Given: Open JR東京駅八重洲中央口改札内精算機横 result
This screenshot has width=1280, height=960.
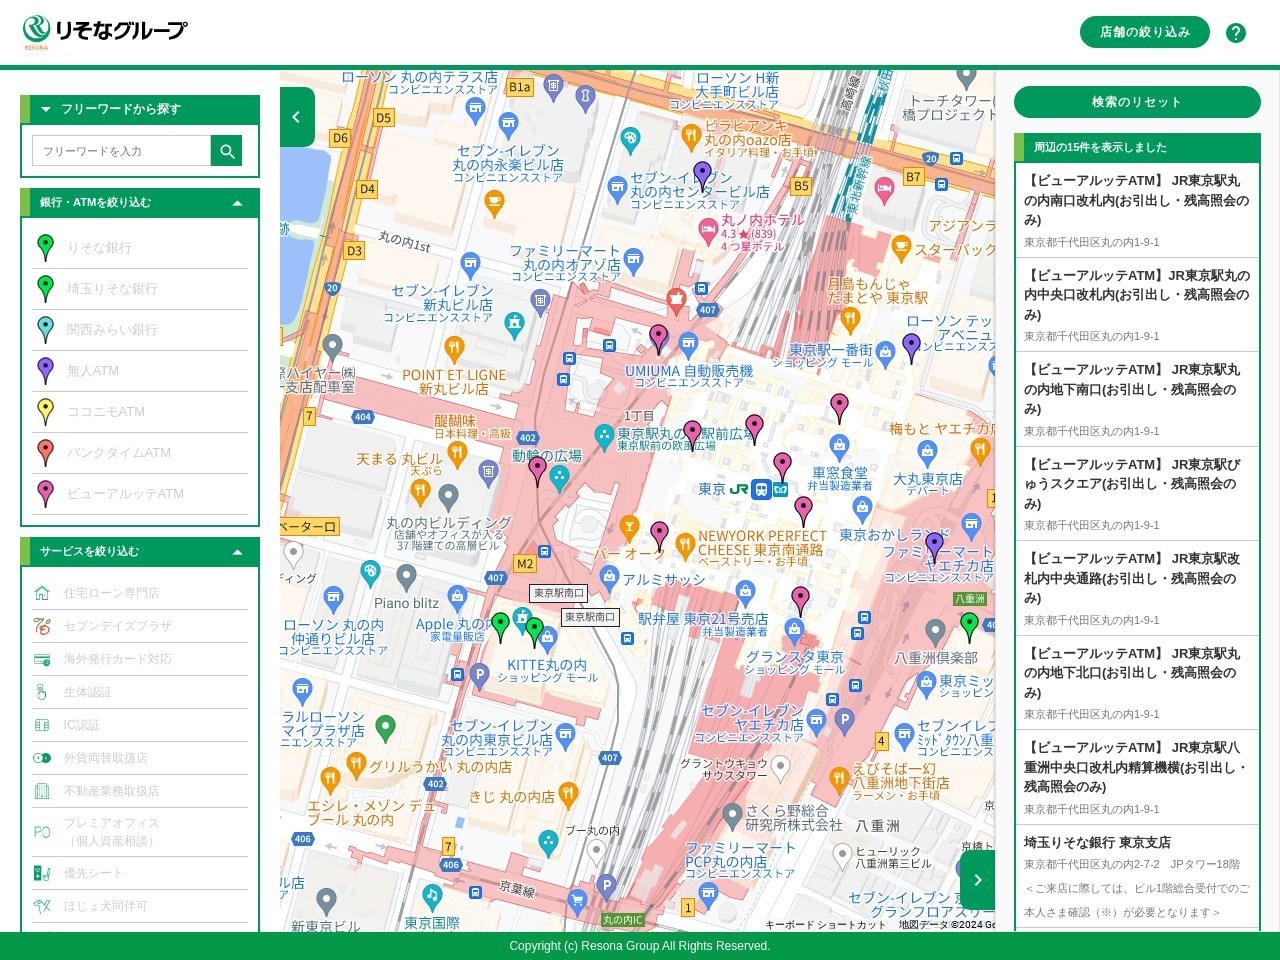Looking at the screenshot, I should (1137, 778).
